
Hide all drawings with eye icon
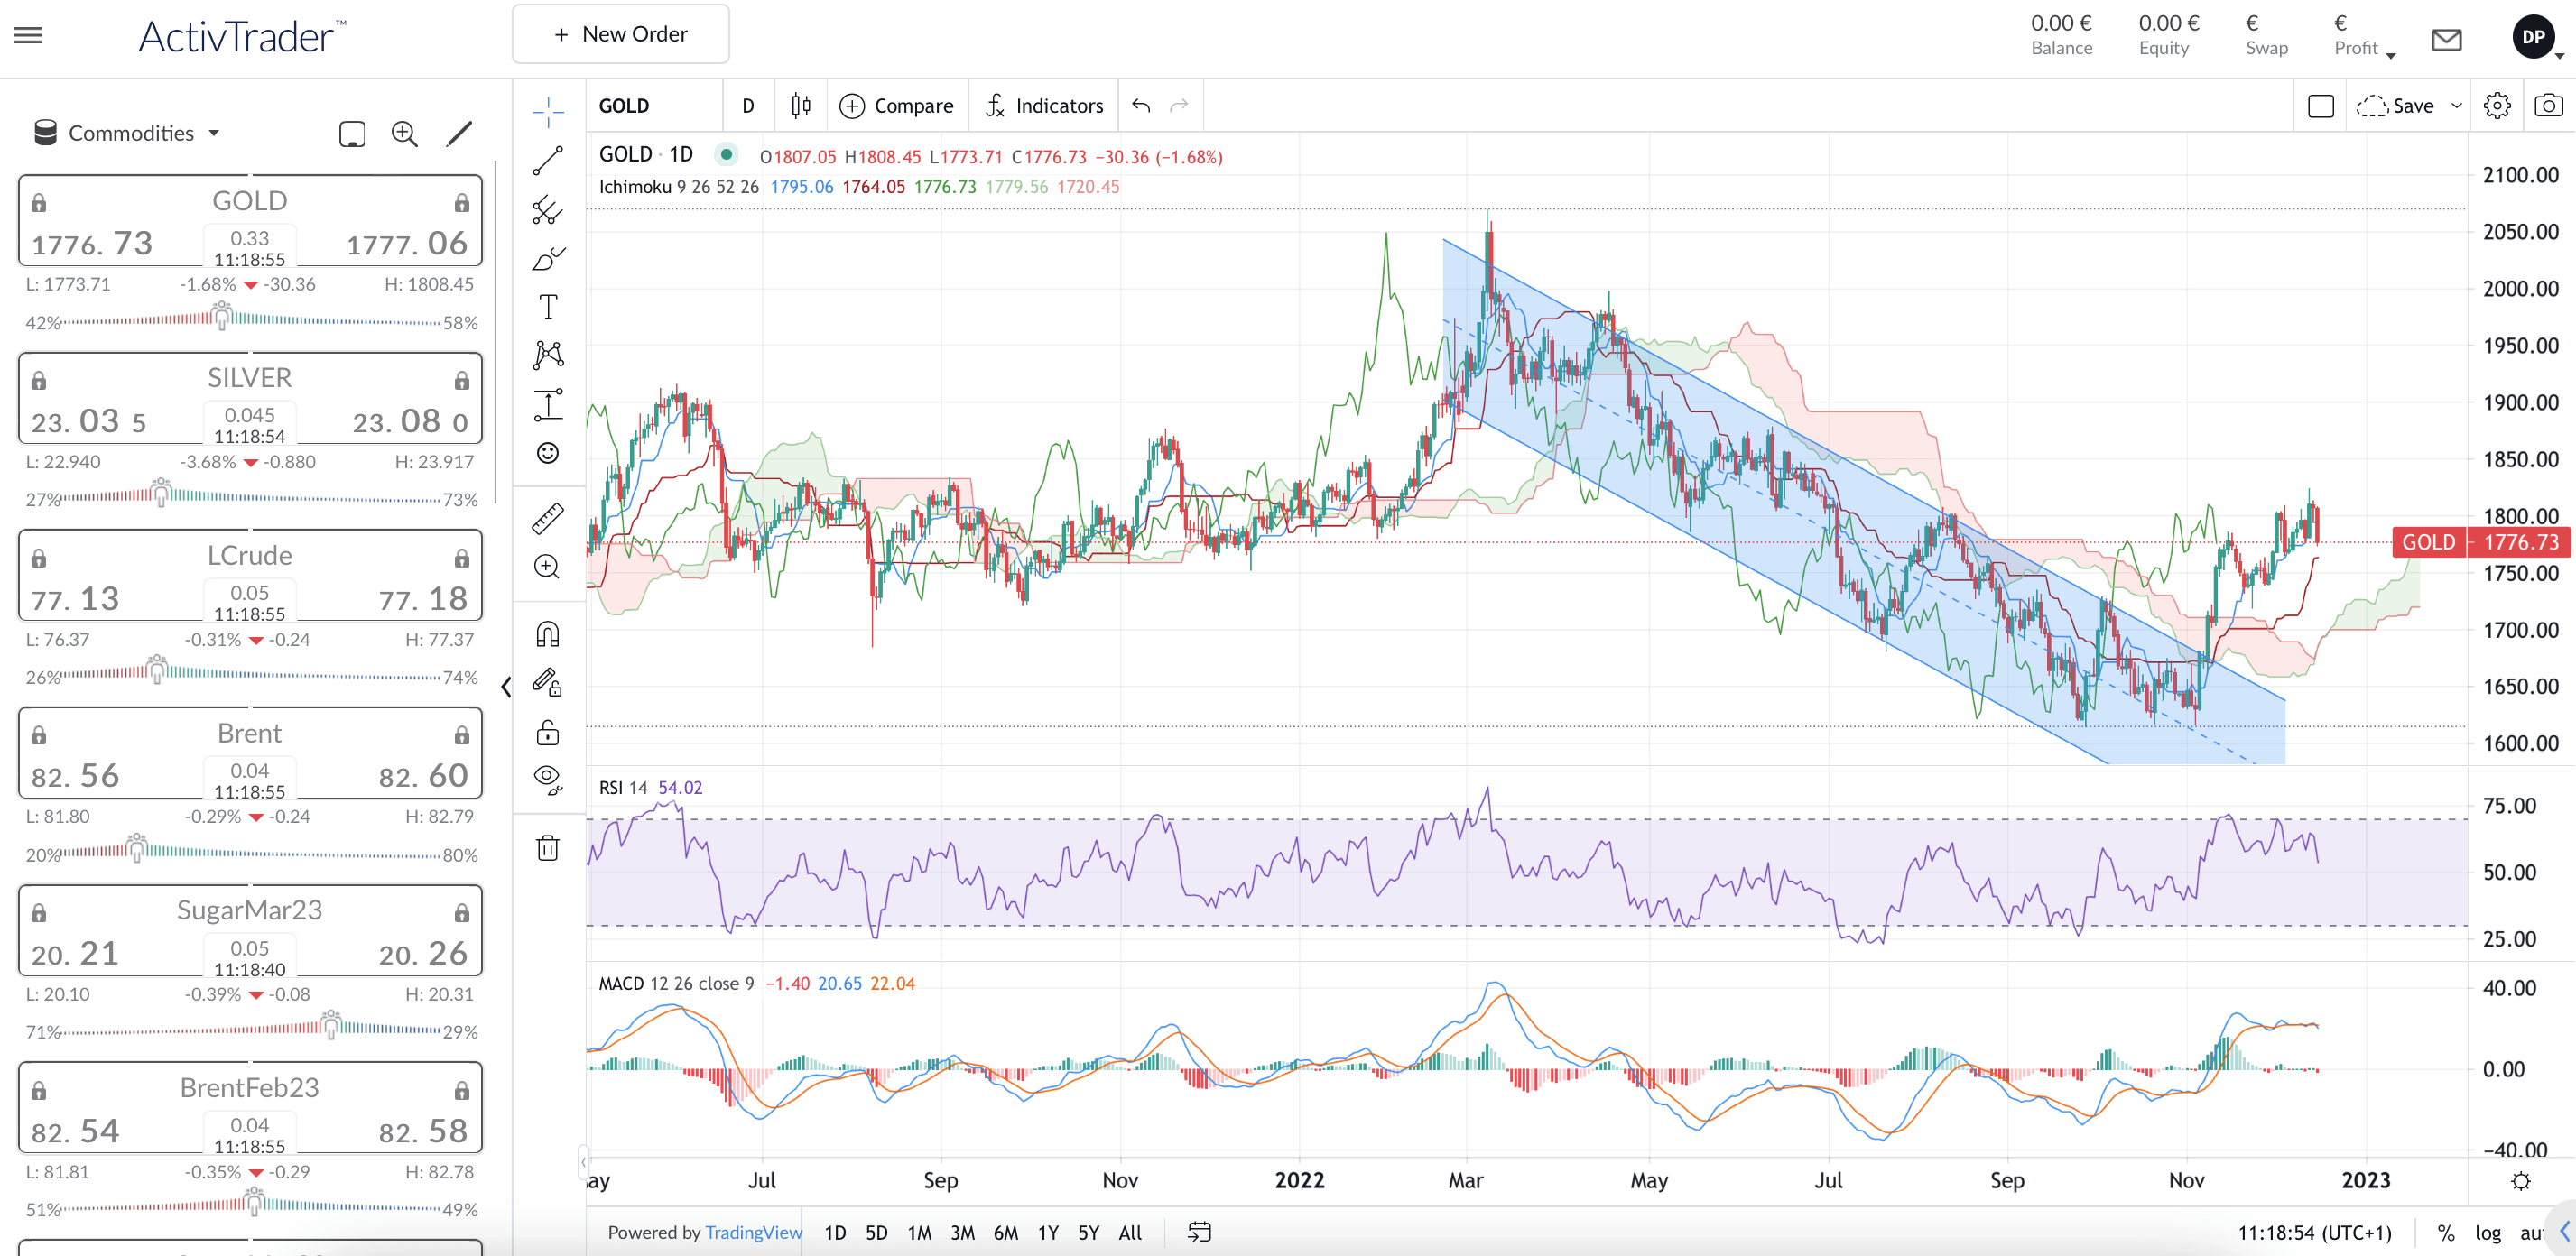(x=548, y=779)
